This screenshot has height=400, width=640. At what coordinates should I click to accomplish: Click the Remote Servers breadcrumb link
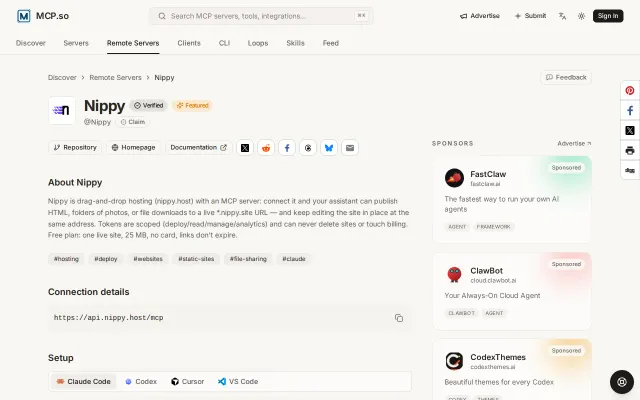click(116, 78)
